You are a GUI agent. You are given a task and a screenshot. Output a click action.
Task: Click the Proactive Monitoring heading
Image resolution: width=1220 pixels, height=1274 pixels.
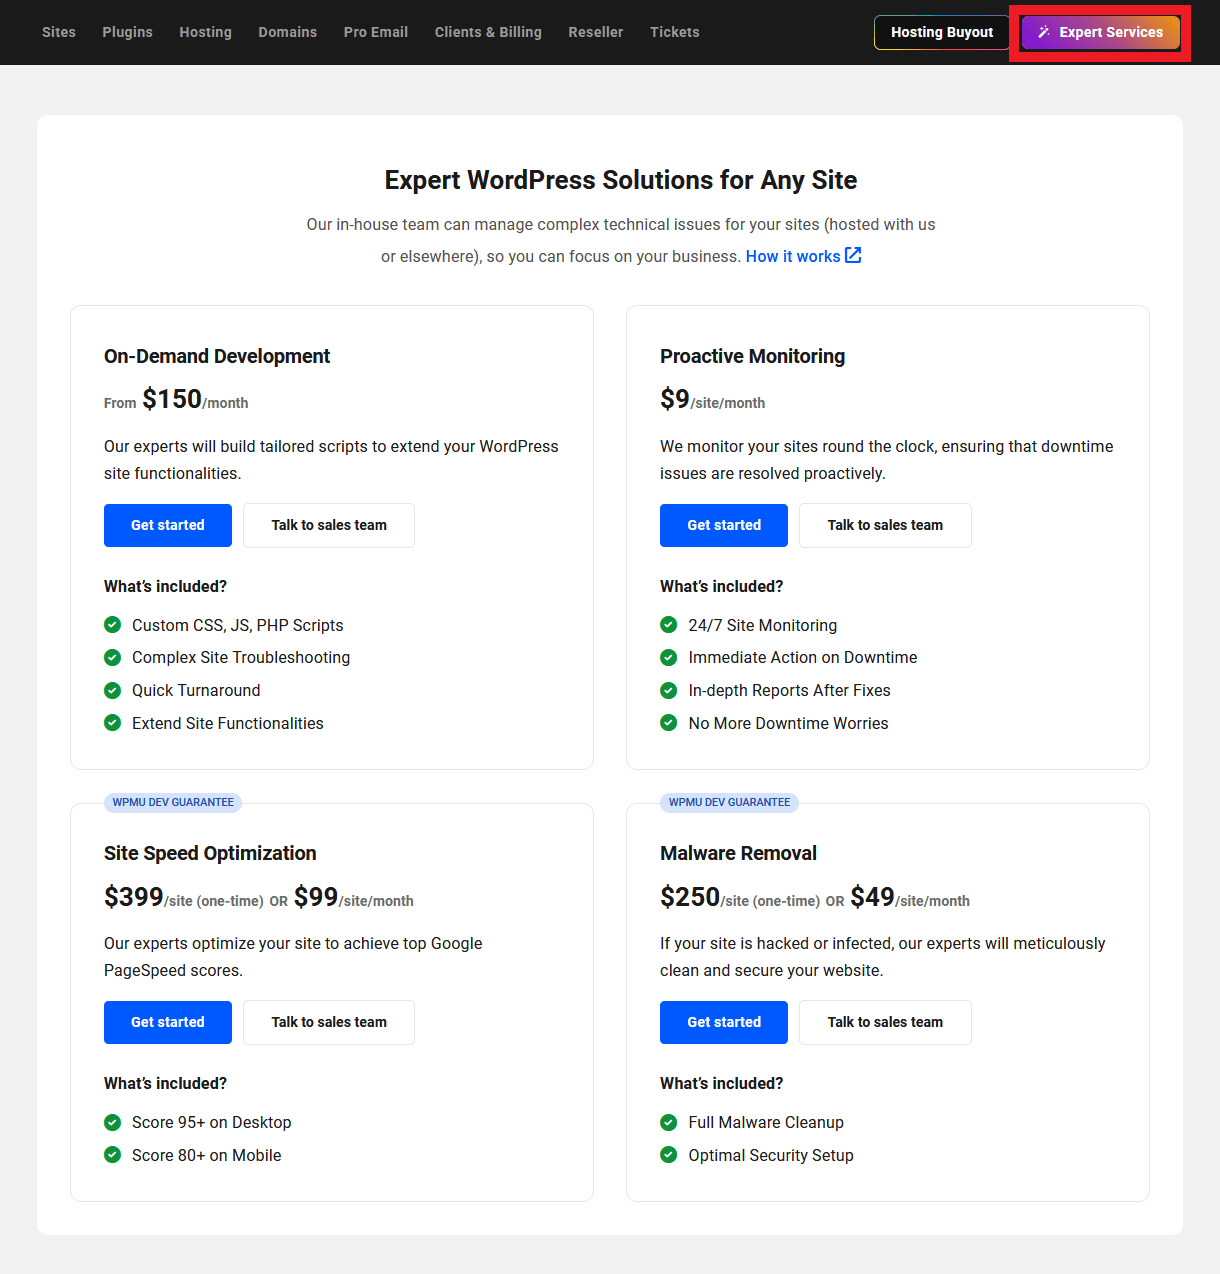click(752, 356)
